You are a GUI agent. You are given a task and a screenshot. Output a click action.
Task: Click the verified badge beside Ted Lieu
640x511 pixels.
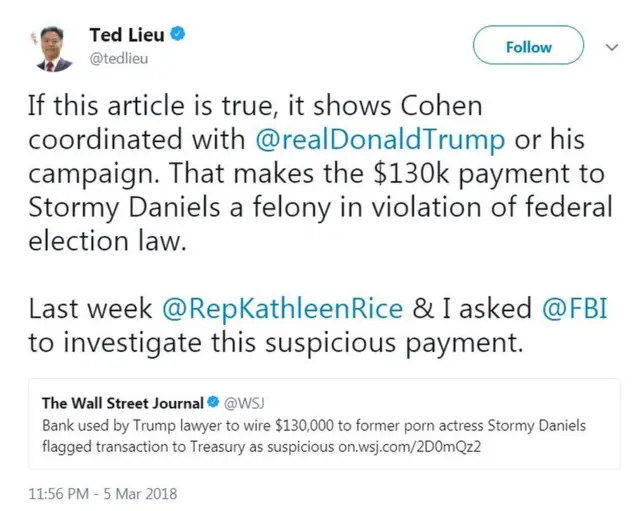pyautogui.click(x=177, y=35)
